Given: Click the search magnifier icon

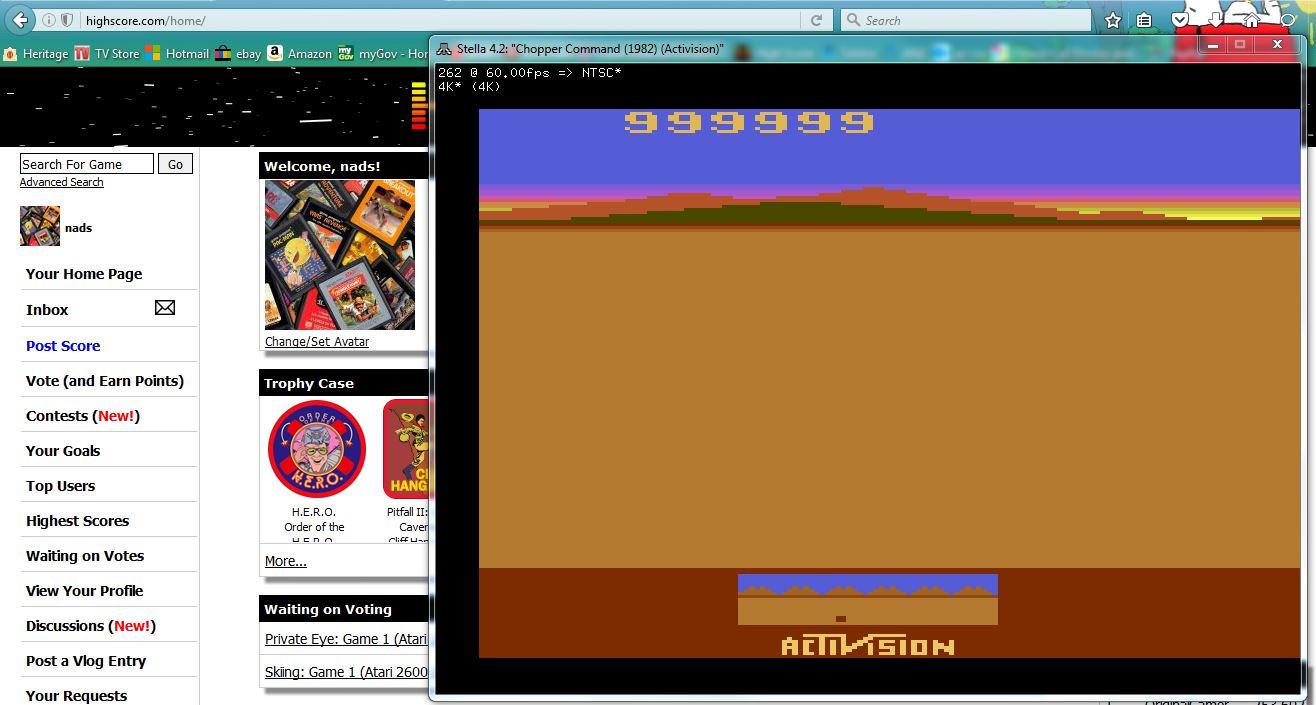Looking at the screenshot, I should (x=853, y=20).
